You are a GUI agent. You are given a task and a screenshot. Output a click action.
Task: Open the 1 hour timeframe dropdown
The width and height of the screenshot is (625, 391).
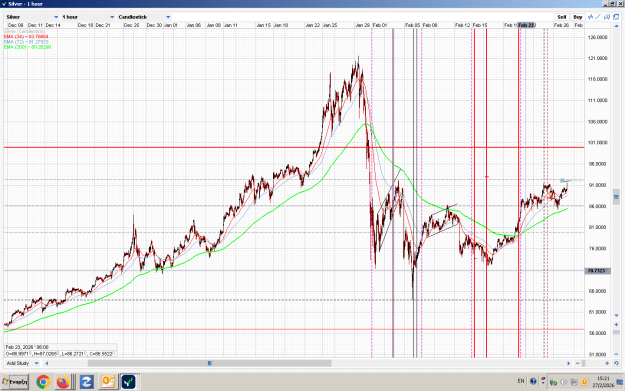point(88,17)
